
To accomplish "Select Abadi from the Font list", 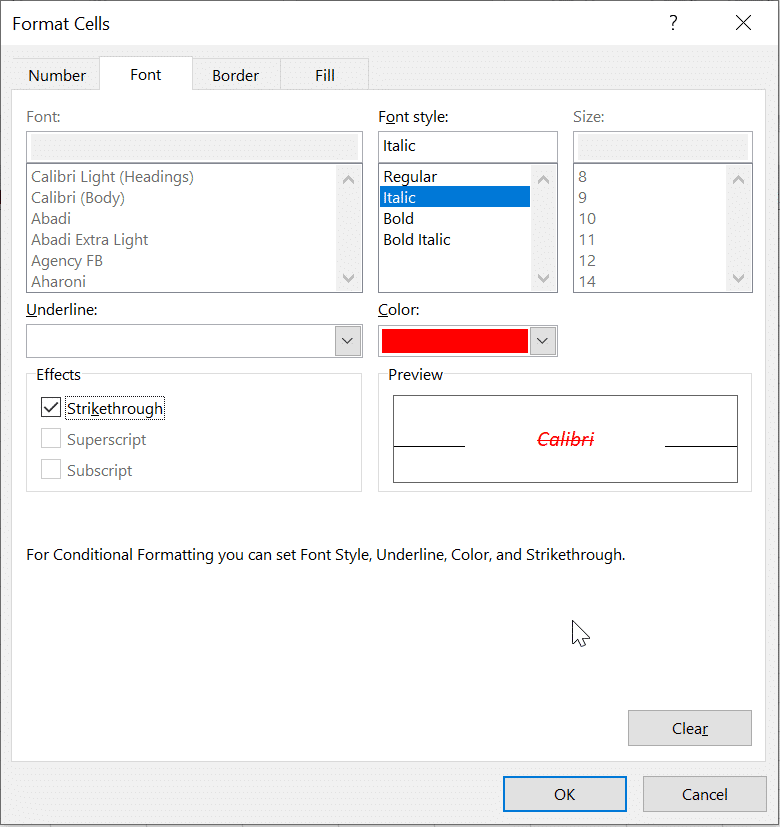I will [50, 218].
